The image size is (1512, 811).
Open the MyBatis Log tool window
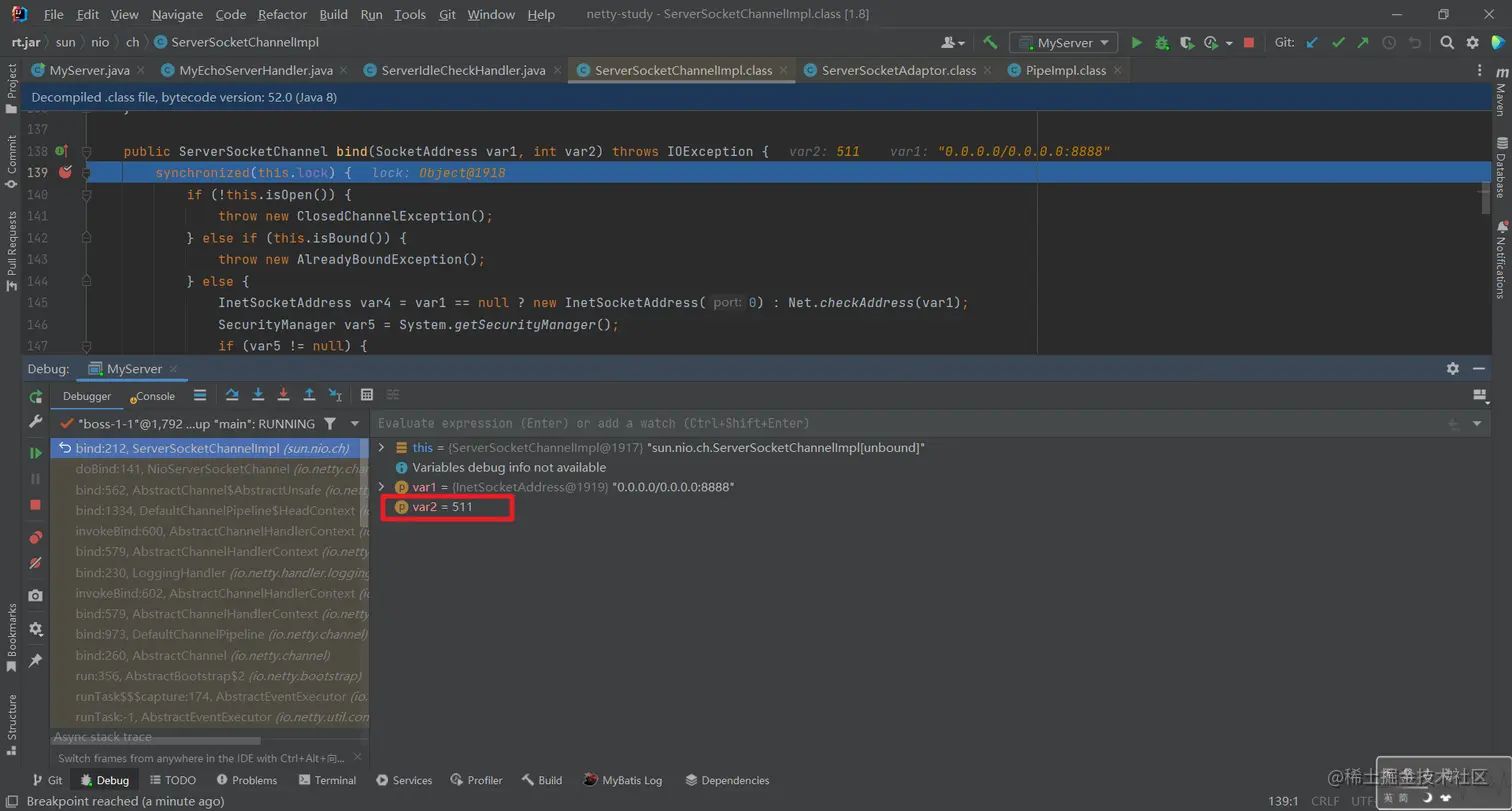pos(623,780)
